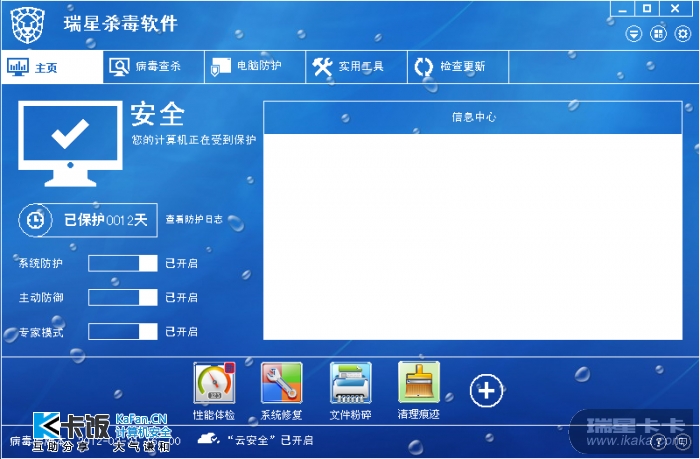Add a new tool with plus button
The height and width of the screenshot is (459, 700).
coord(486,391)
